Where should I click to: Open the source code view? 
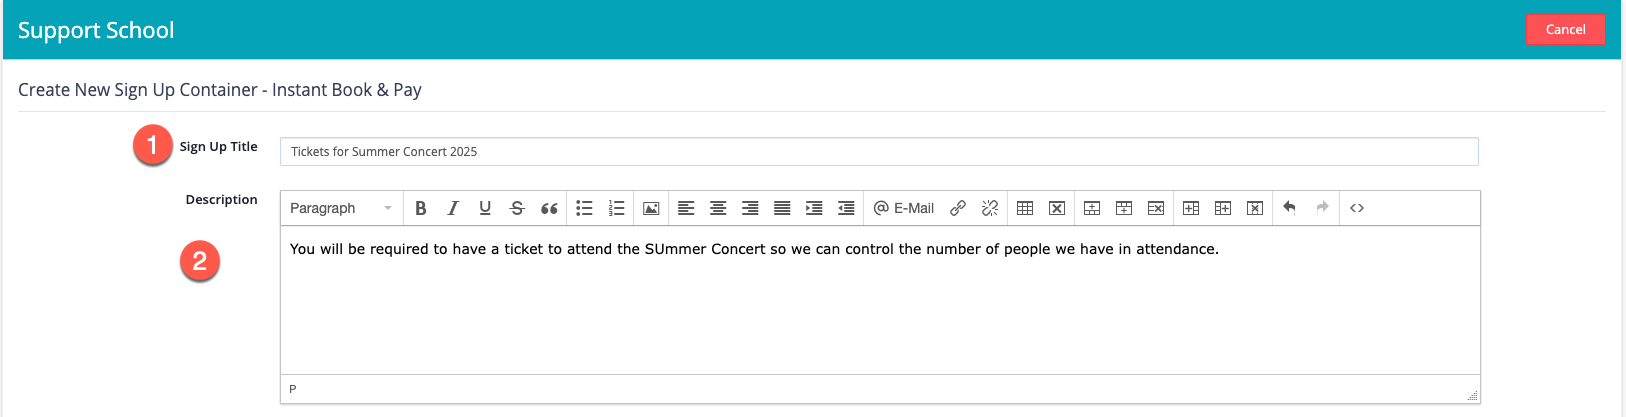[x=1357, y=208]
